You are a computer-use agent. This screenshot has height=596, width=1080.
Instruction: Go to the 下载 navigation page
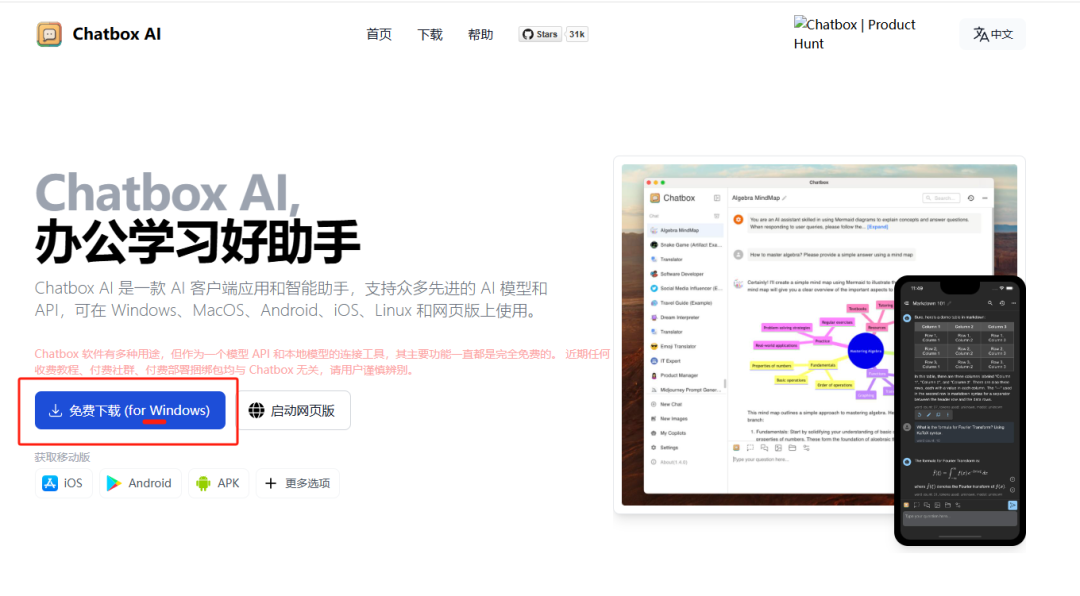(x=430, y=34)
